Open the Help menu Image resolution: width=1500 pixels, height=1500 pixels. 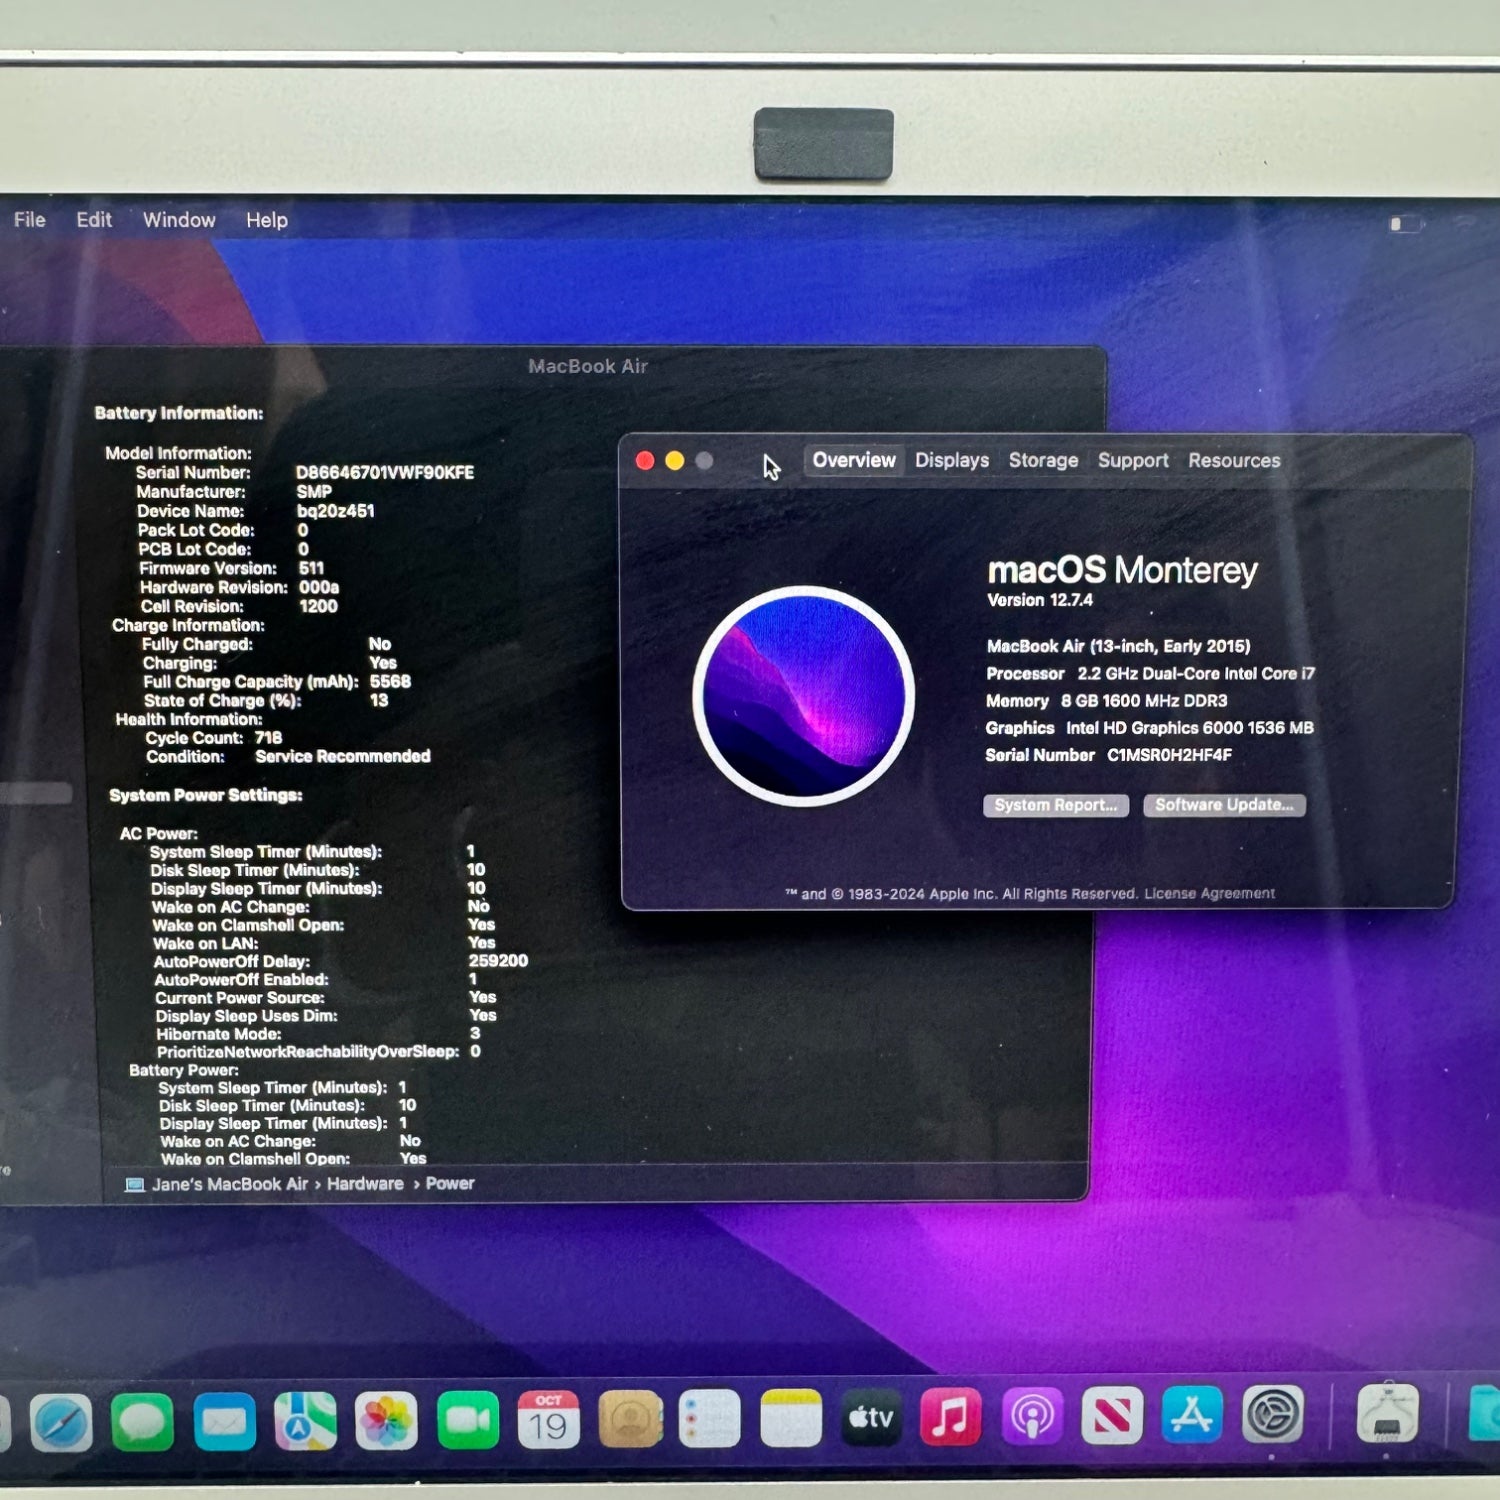pyautogui.click(x=267, y=220)
